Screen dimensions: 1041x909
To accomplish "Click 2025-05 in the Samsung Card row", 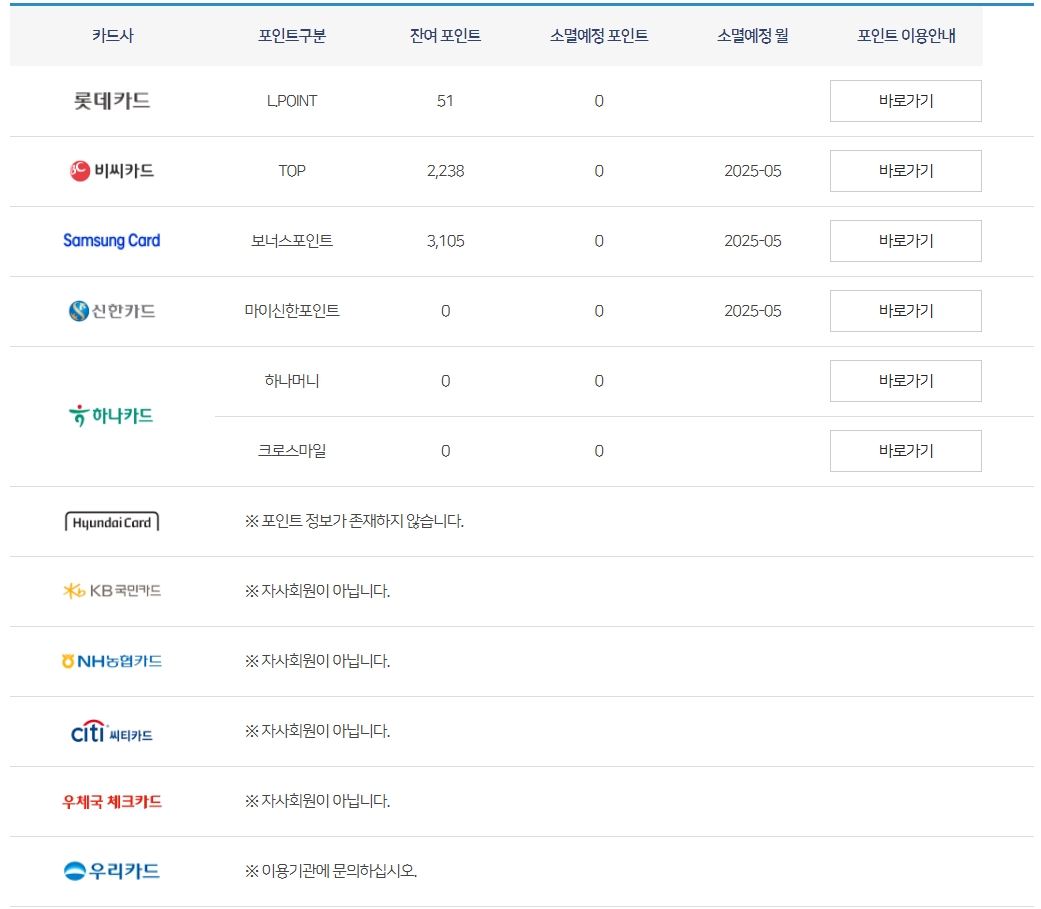I will [753, 241].
